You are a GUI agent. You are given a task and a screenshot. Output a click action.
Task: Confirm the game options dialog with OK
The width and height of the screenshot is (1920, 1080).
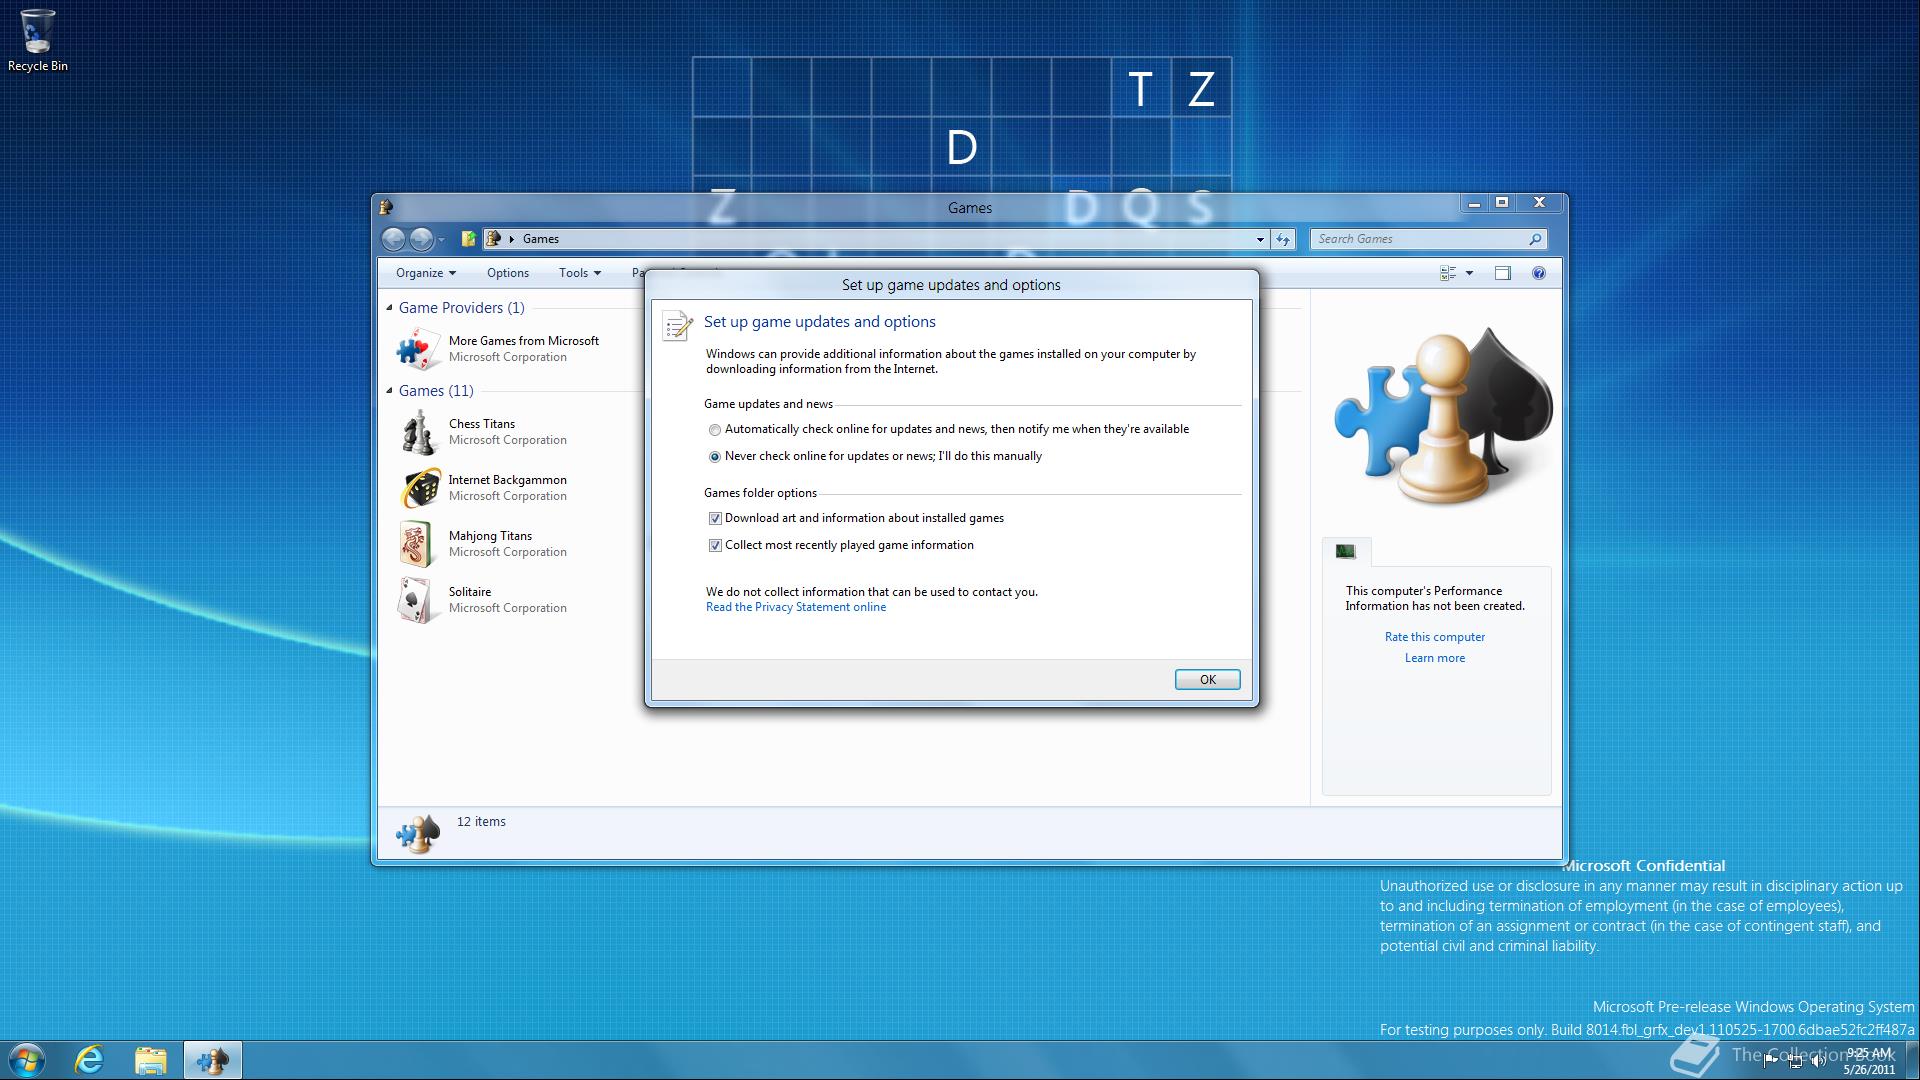tap(1207, 680)
